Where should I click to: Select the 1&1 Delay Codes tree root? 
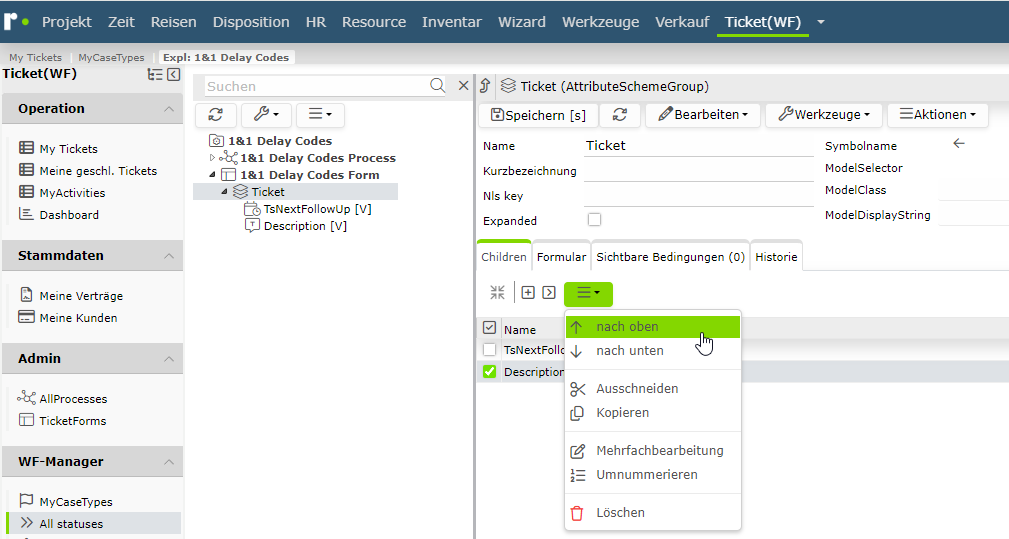[280, 141]
